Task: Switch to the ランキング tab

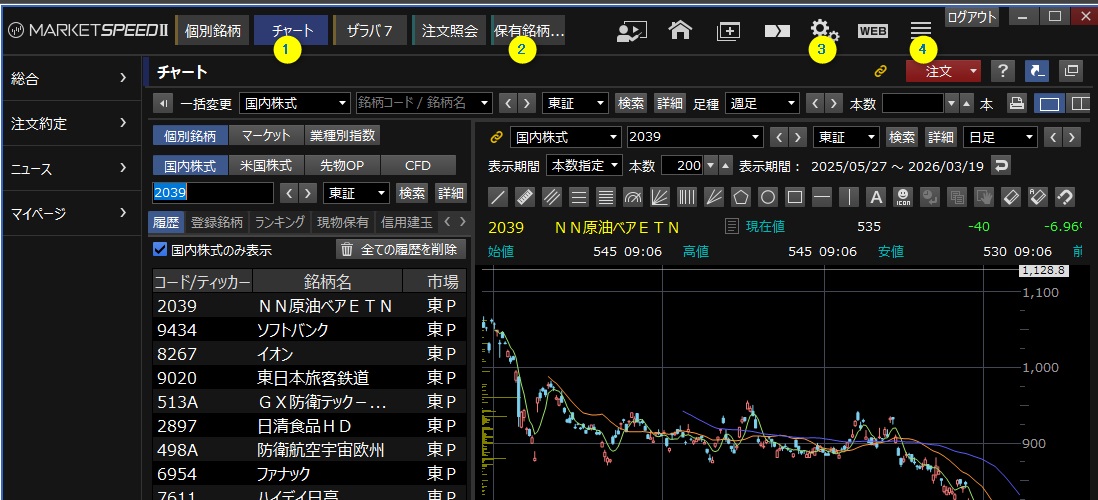Action: (x=279, y=222)
